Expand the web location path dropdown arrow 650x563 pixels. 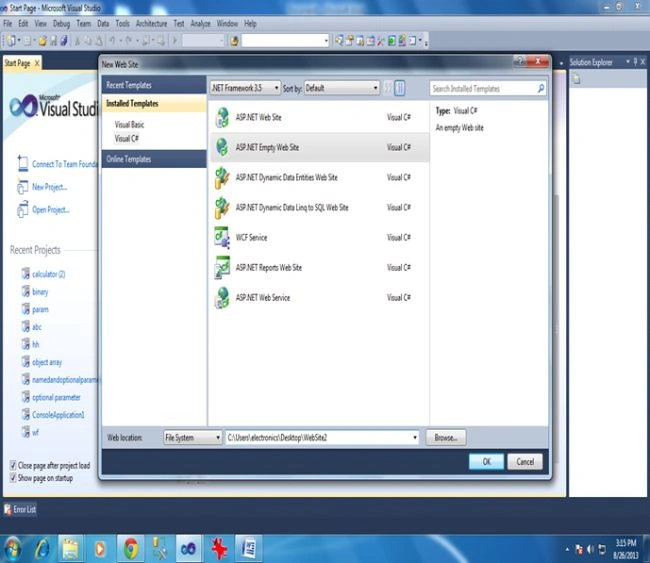(415, 437)
